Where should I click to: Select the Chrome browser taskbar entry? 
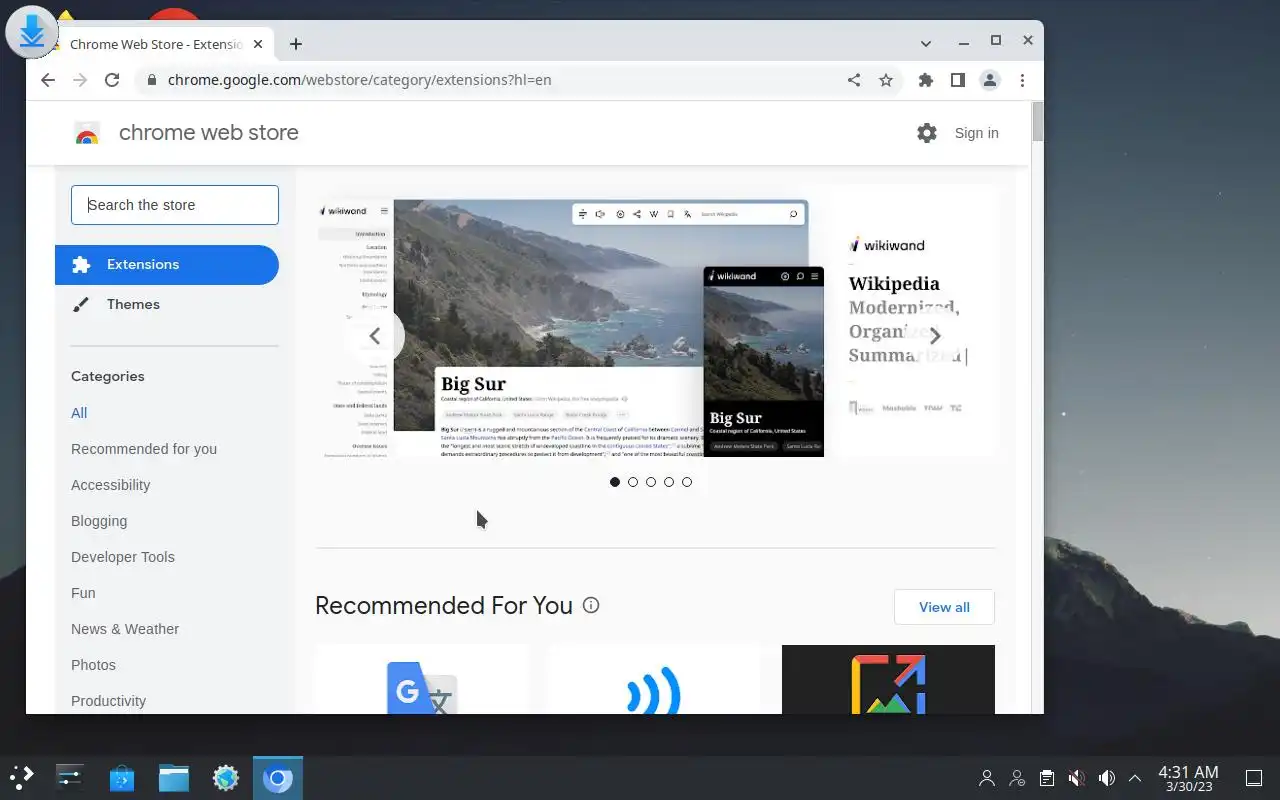(278, 778)
